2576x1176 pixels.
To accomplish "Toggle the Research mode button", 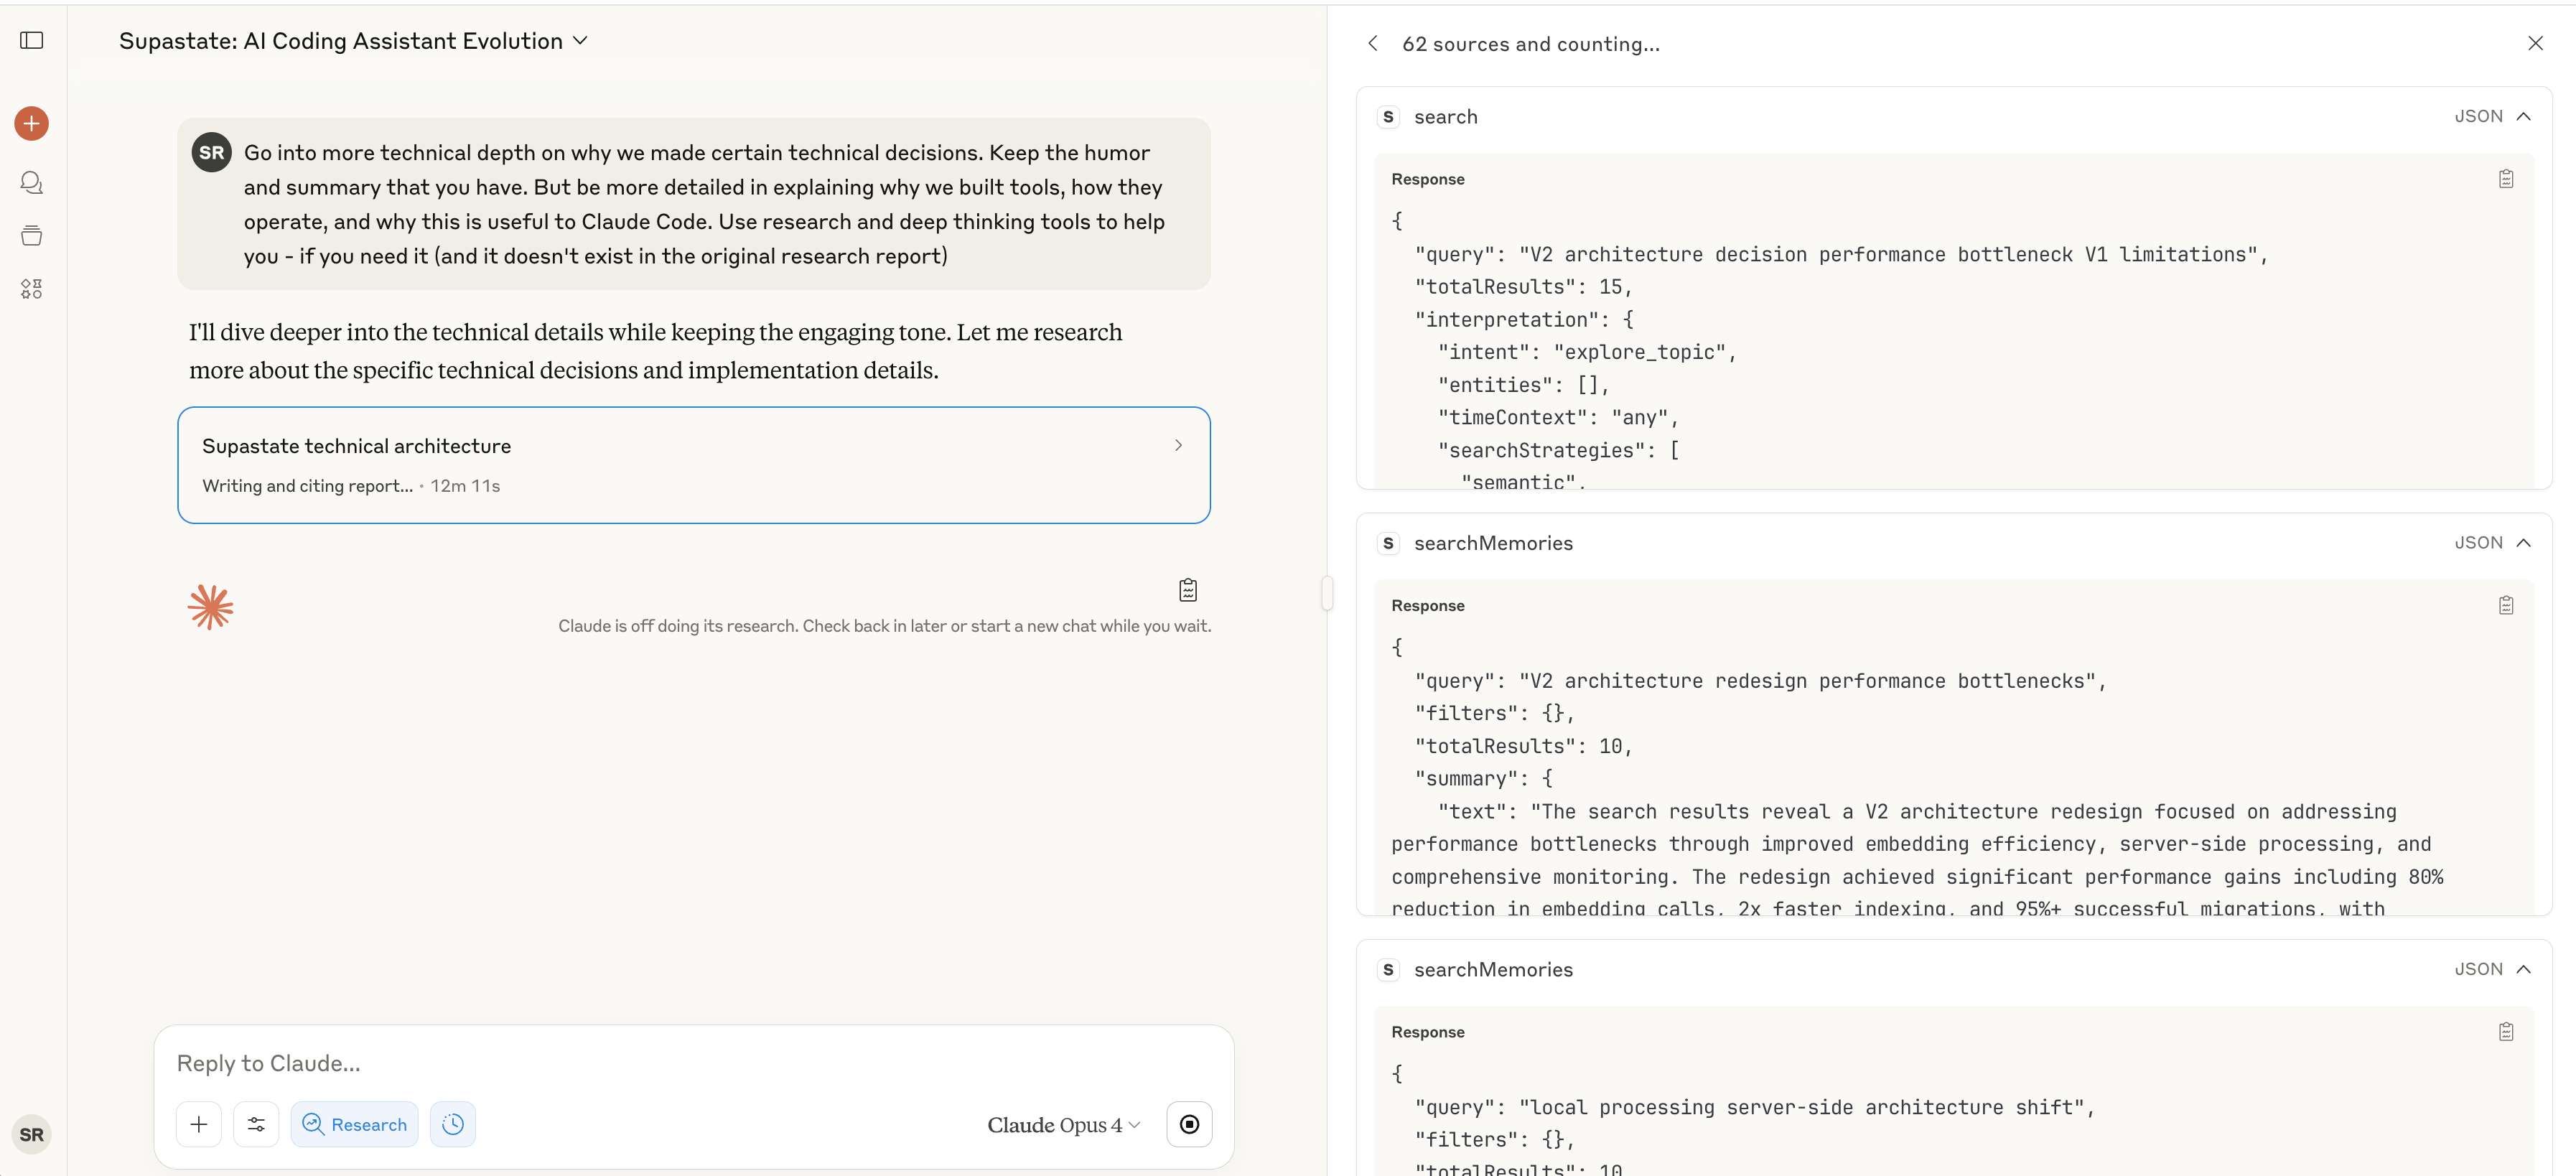I will 354,1124.
